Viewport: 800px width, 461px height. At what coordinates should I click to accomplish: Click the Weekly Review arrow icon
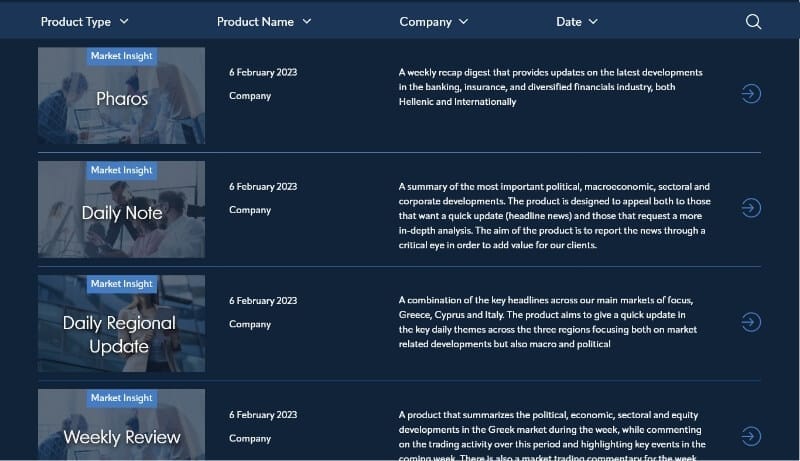(x=751, y=436)
